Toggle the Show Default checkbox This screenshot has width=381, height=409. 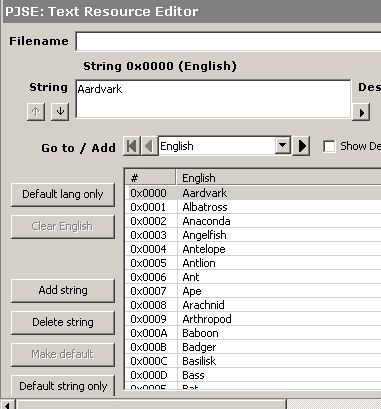click(x=329, y=146)
